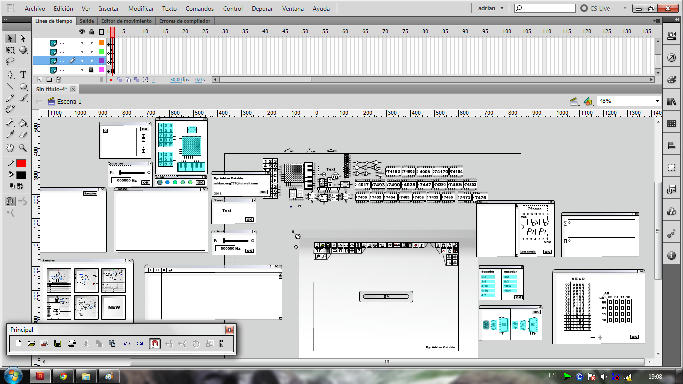The height and width of the screenshot is (384, 683).
Task: Switch to the Salida tab
Action: (x=87, y=21)
